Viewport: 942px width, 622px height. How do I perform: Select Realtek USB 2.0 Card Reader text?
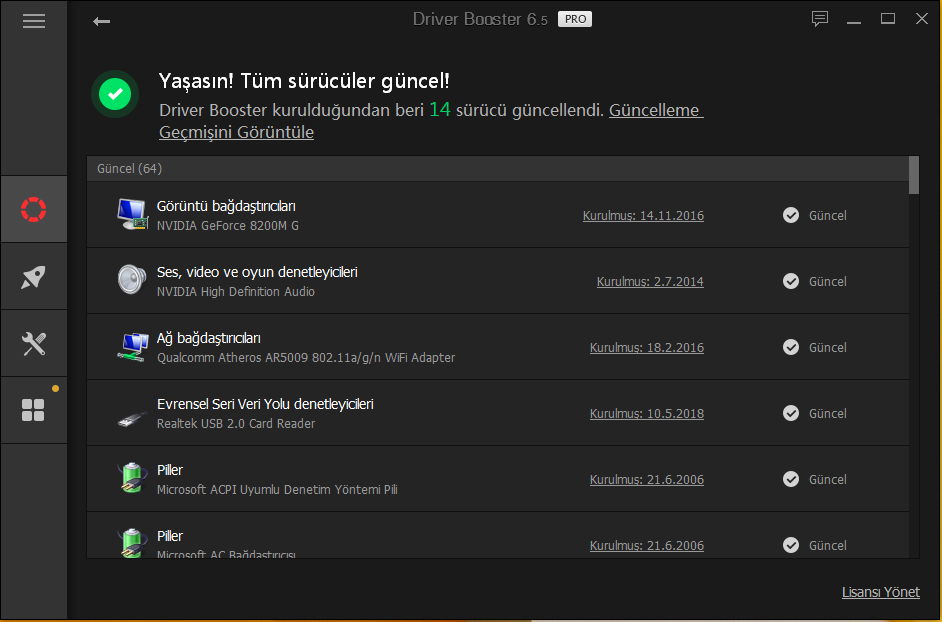point(236,424)
